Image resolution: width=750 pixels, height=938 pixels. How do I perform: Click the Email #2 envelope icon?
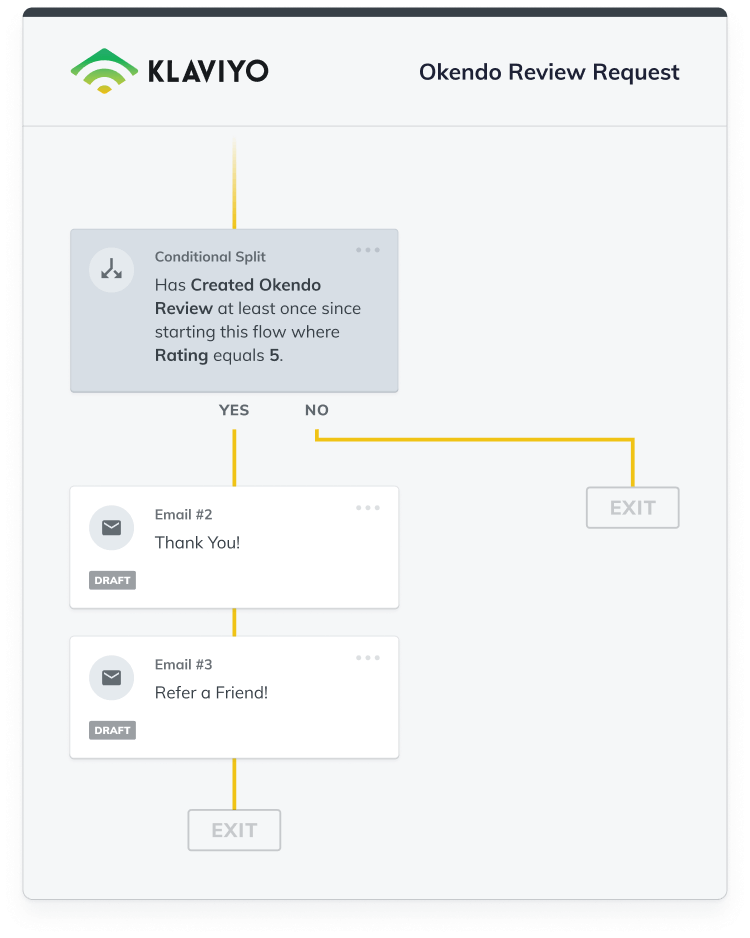[x=111, y=528]
